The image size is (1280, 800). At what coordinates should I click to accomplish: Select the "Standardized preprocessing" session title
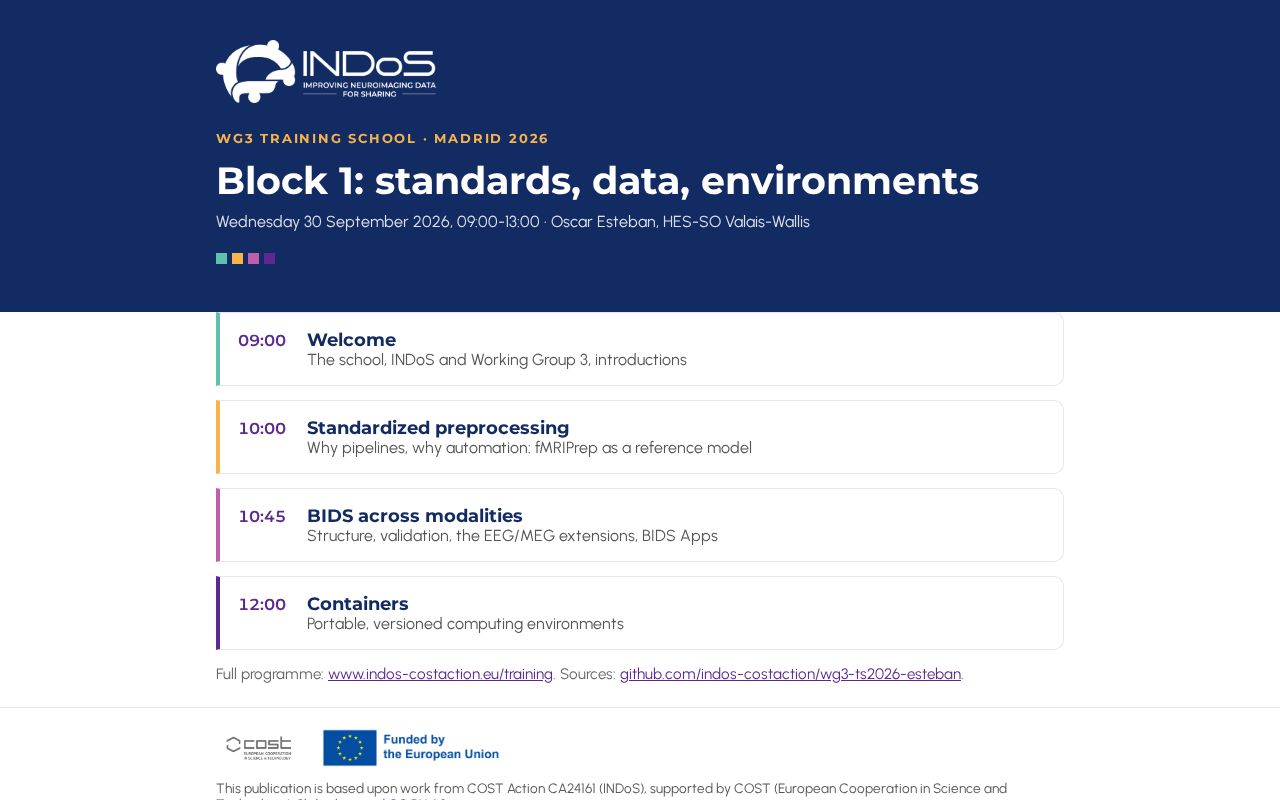pos(438,428)
